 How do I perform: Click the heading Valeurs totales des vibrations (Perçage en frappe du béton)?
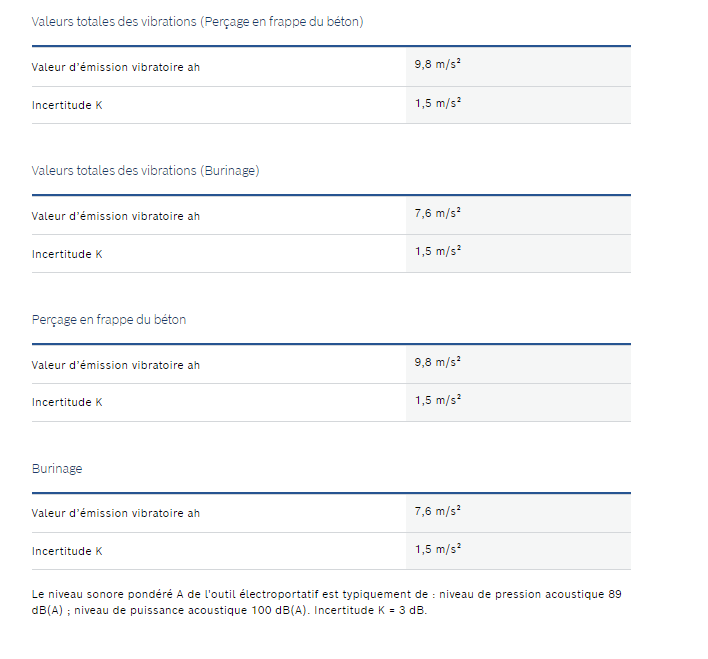[197, 22]
